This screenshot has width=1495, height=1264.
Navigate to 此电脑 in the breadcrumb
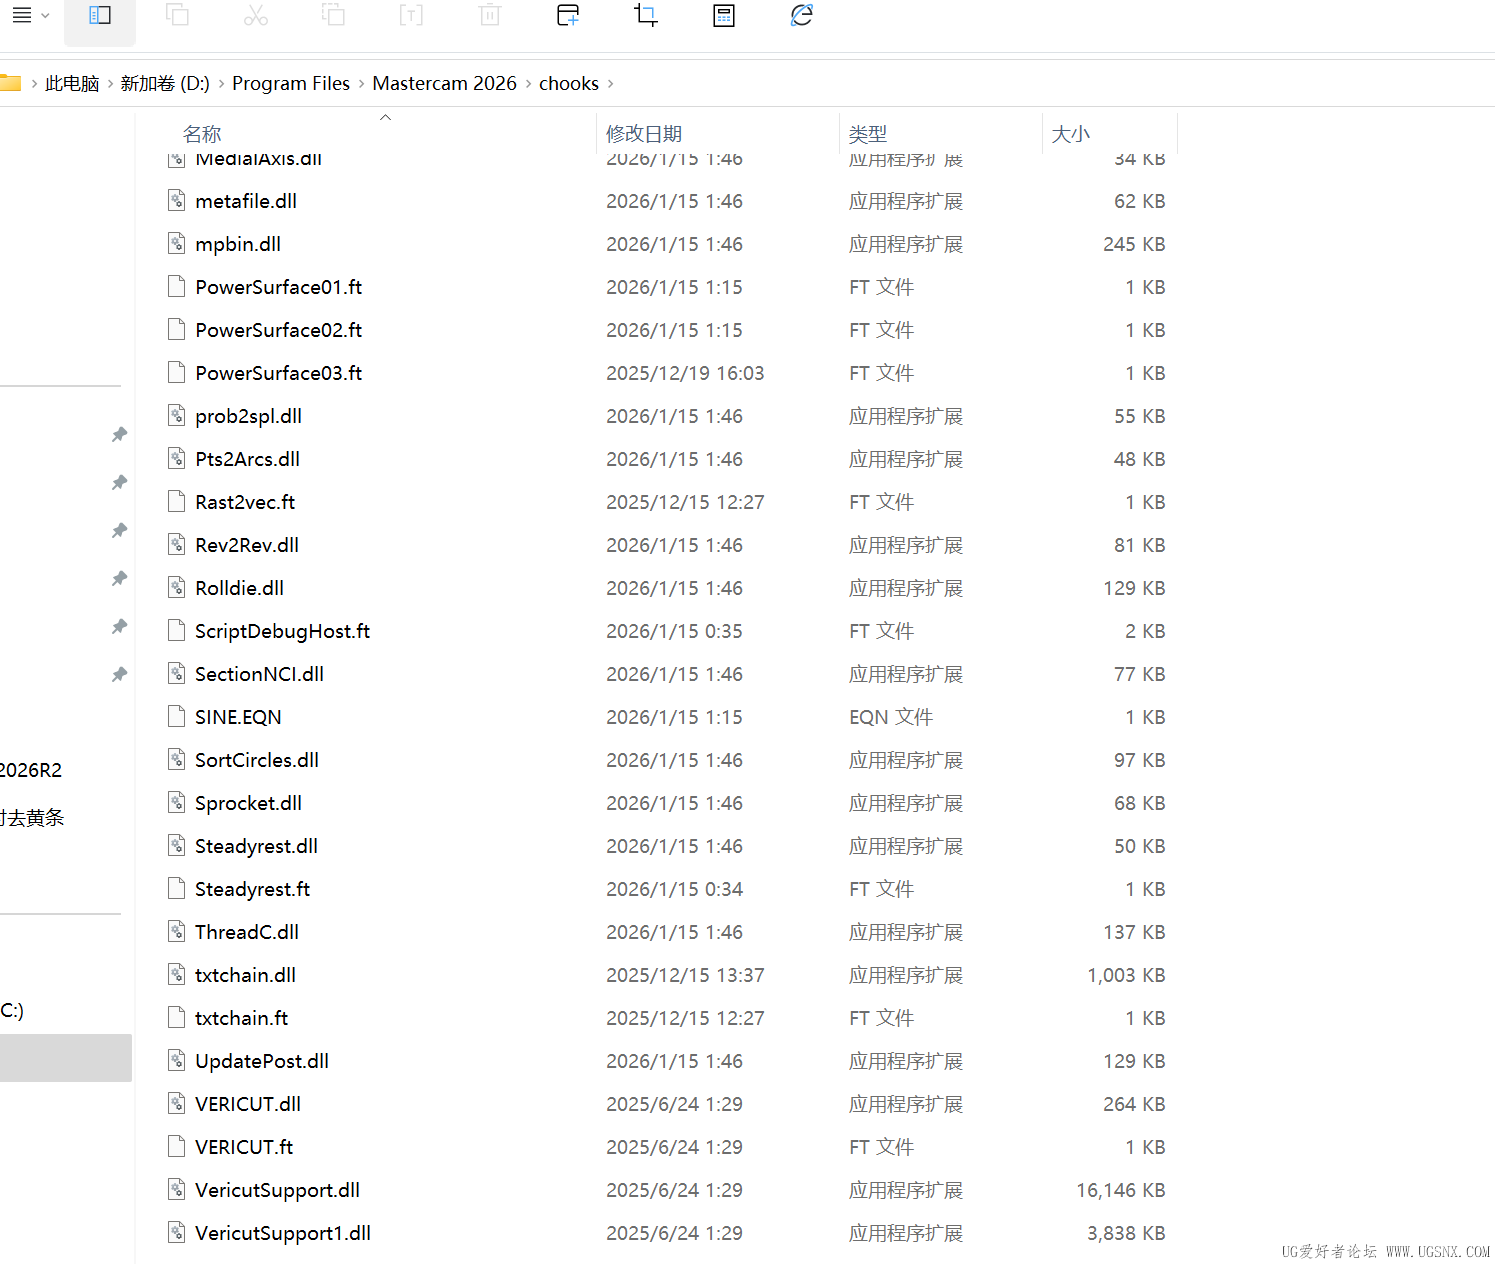[x=72, y=84]
